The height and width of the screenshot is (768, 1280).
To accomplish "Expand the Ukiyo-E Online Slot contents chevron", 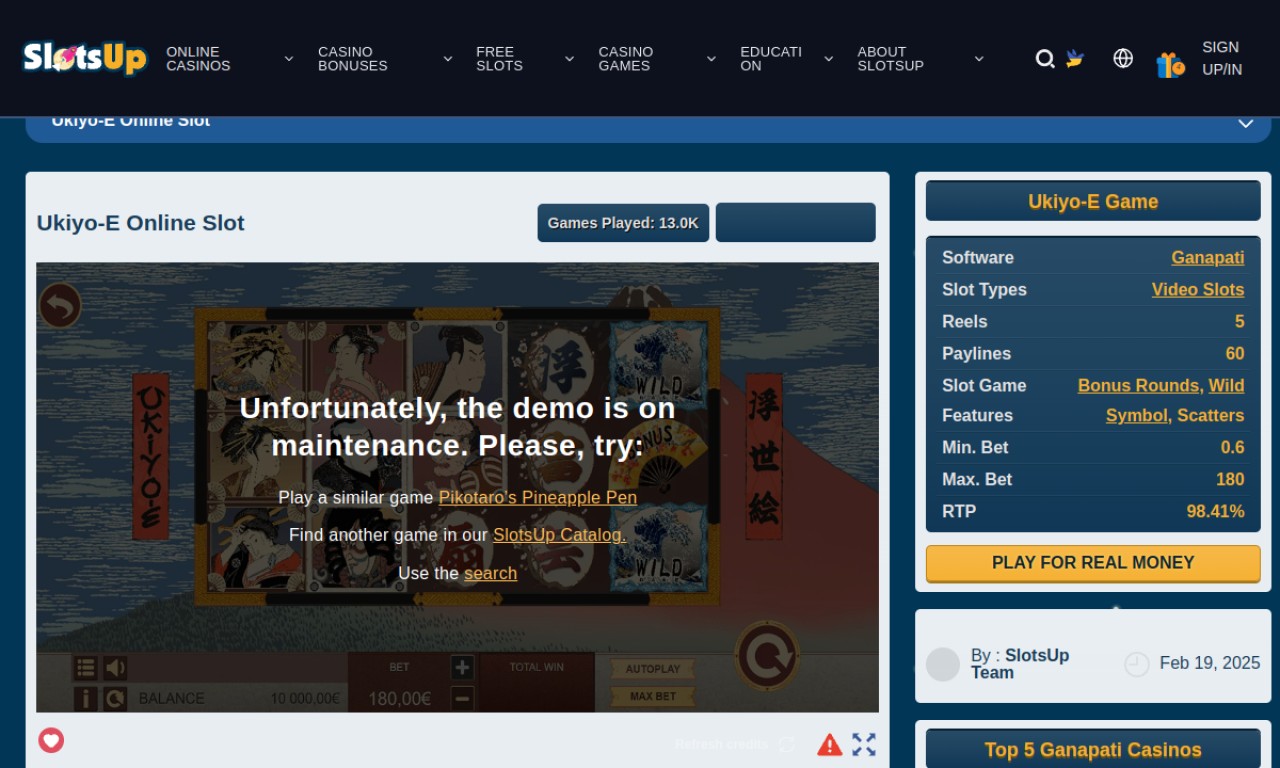I will [1245, 123].
